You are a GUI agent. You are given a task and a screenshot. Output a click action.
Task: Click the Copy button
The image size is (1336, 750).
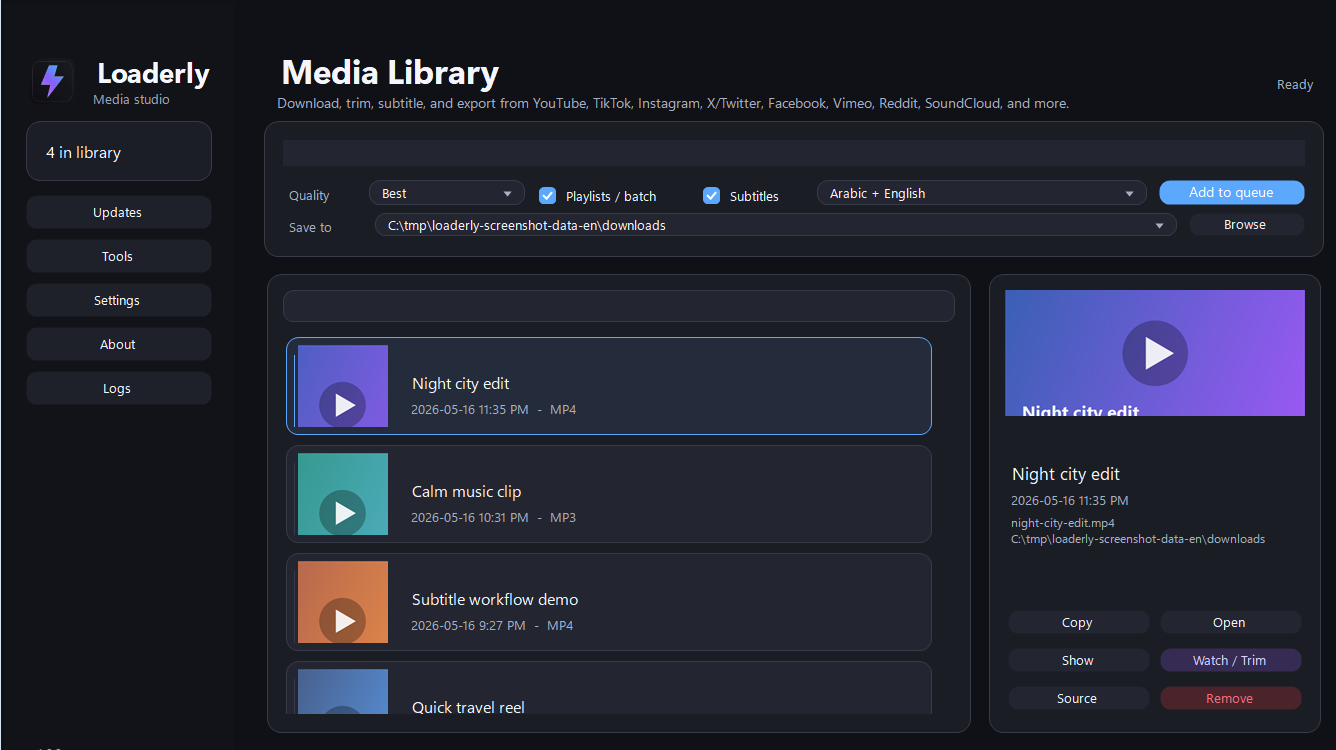1078,622
